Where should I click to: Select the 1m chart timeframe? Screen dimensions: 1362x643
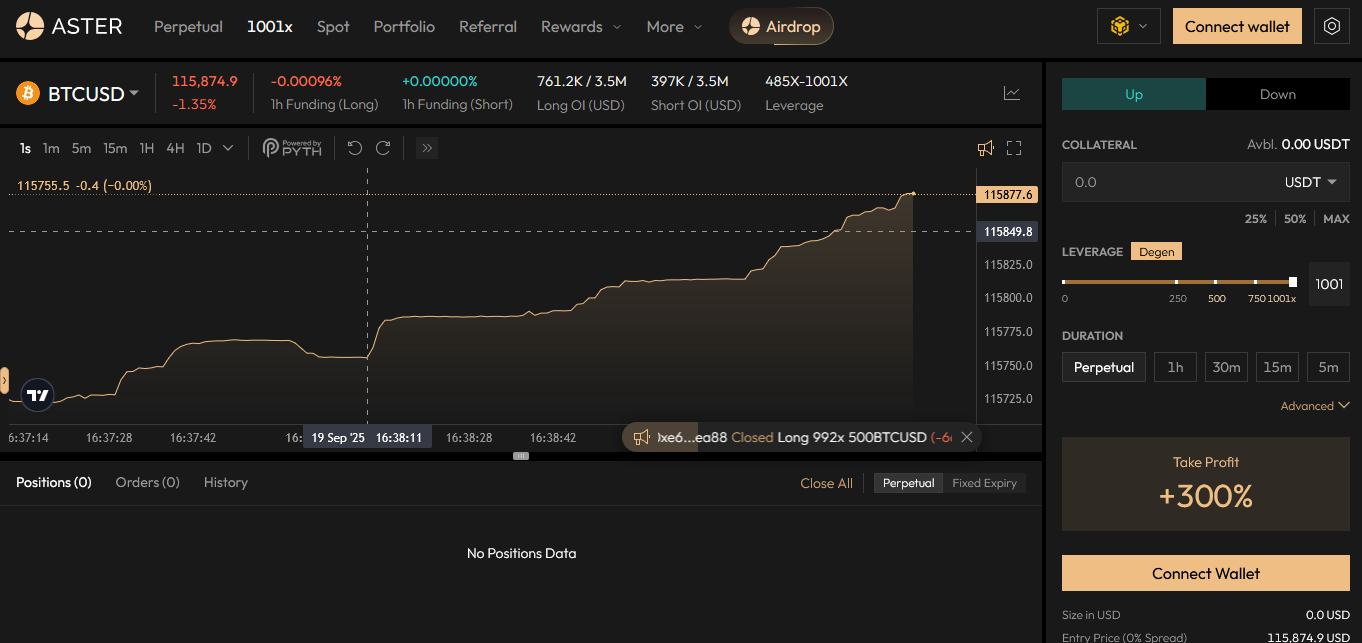[51, 147]
